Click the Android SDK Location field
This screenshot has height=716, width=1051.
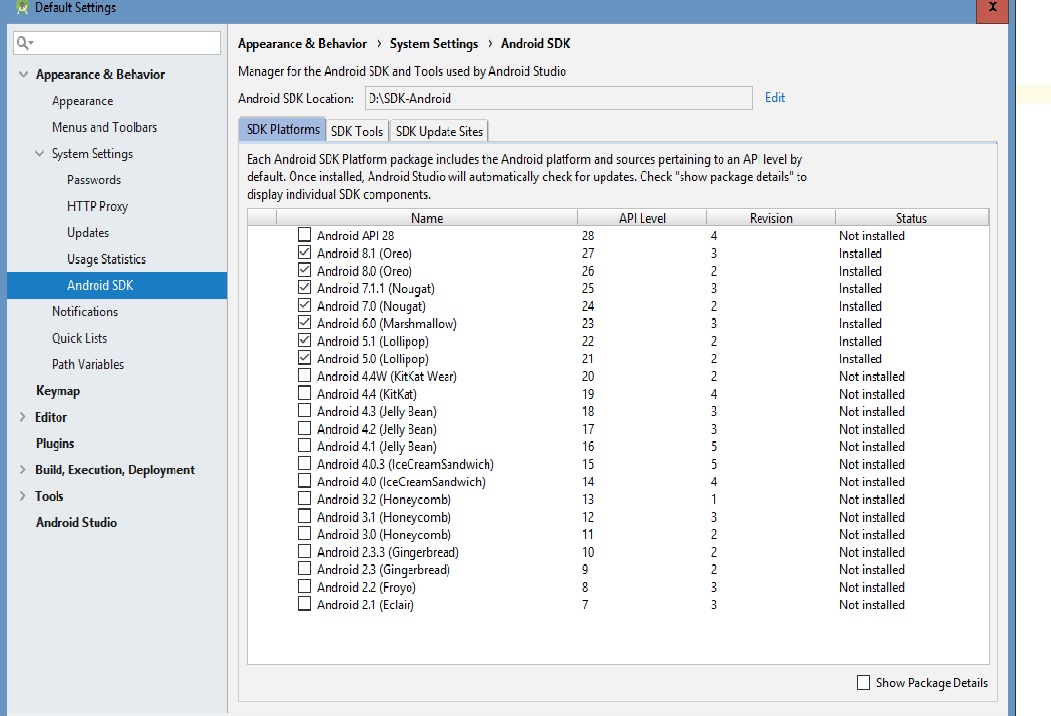click(557, 98)
